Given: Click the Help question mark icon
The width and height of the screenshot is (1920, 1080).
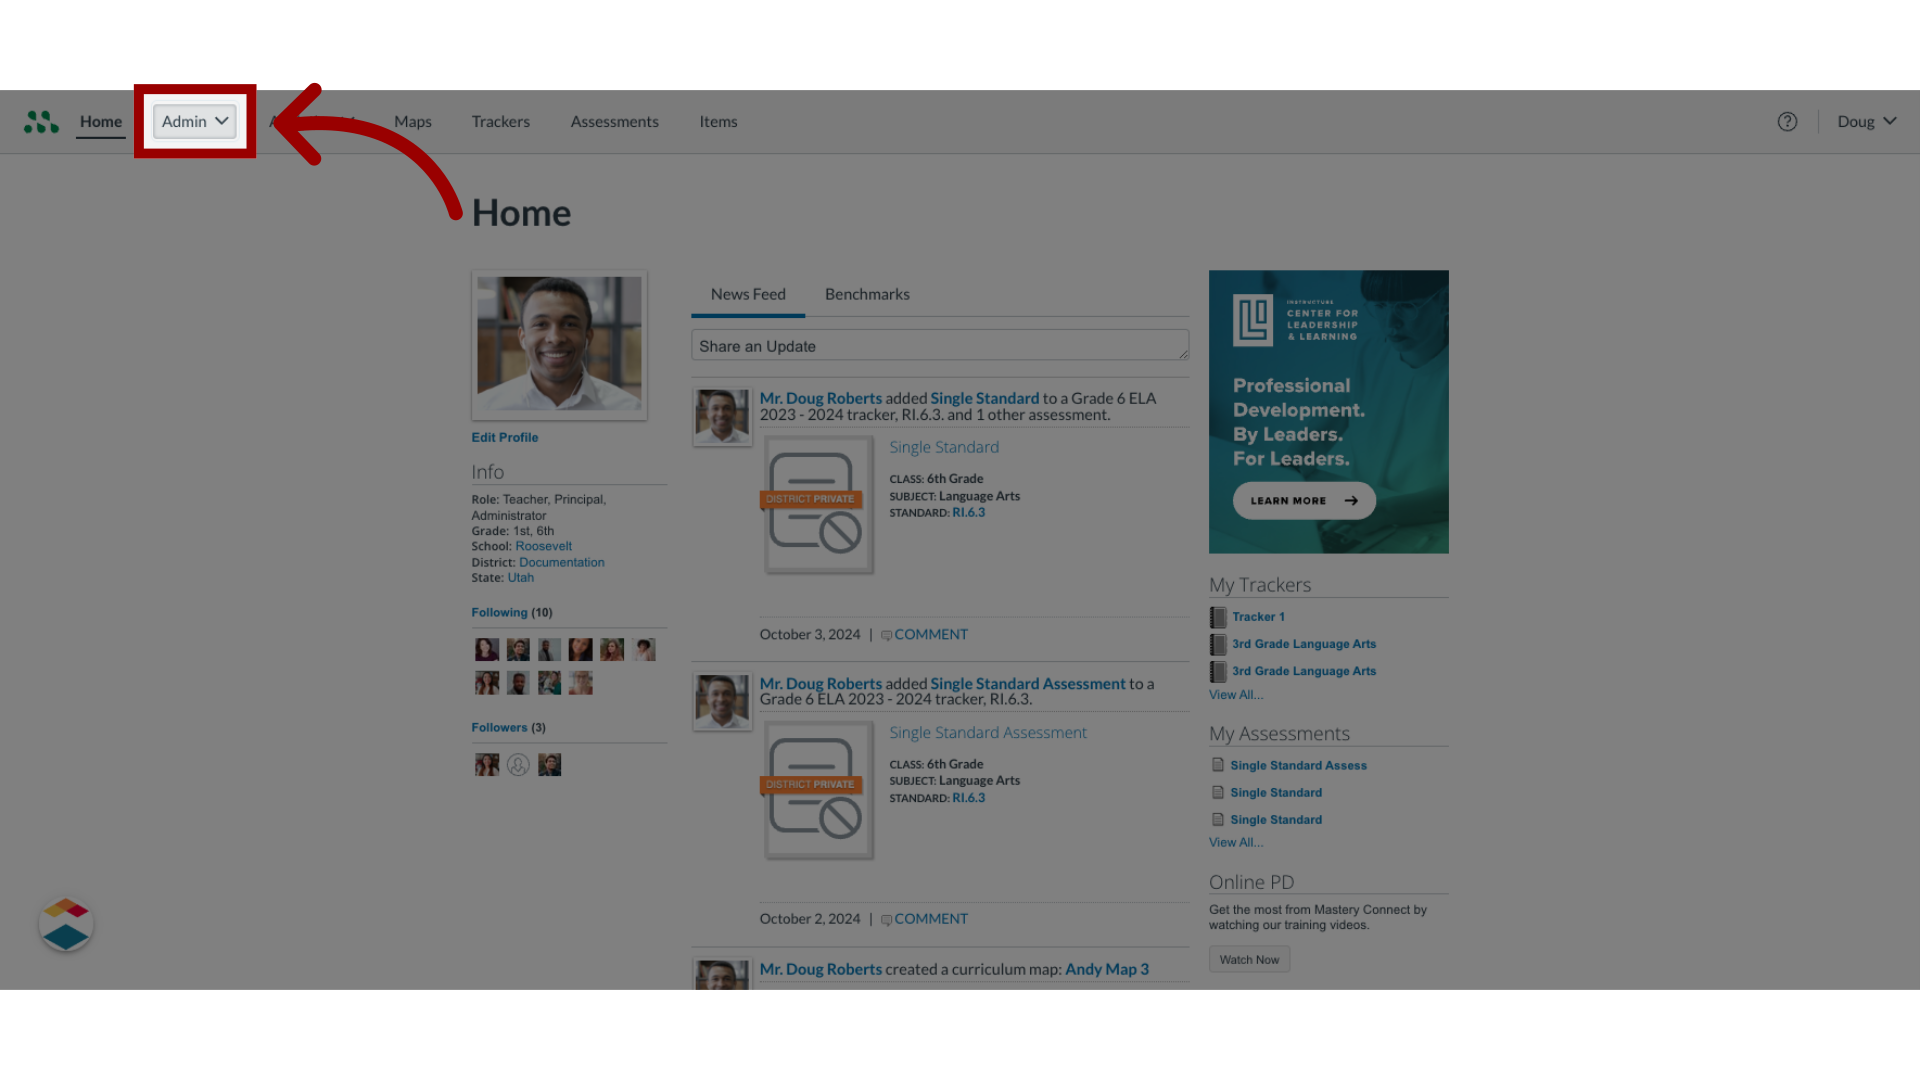Looking at the screenshot, I should (1787, 121).
